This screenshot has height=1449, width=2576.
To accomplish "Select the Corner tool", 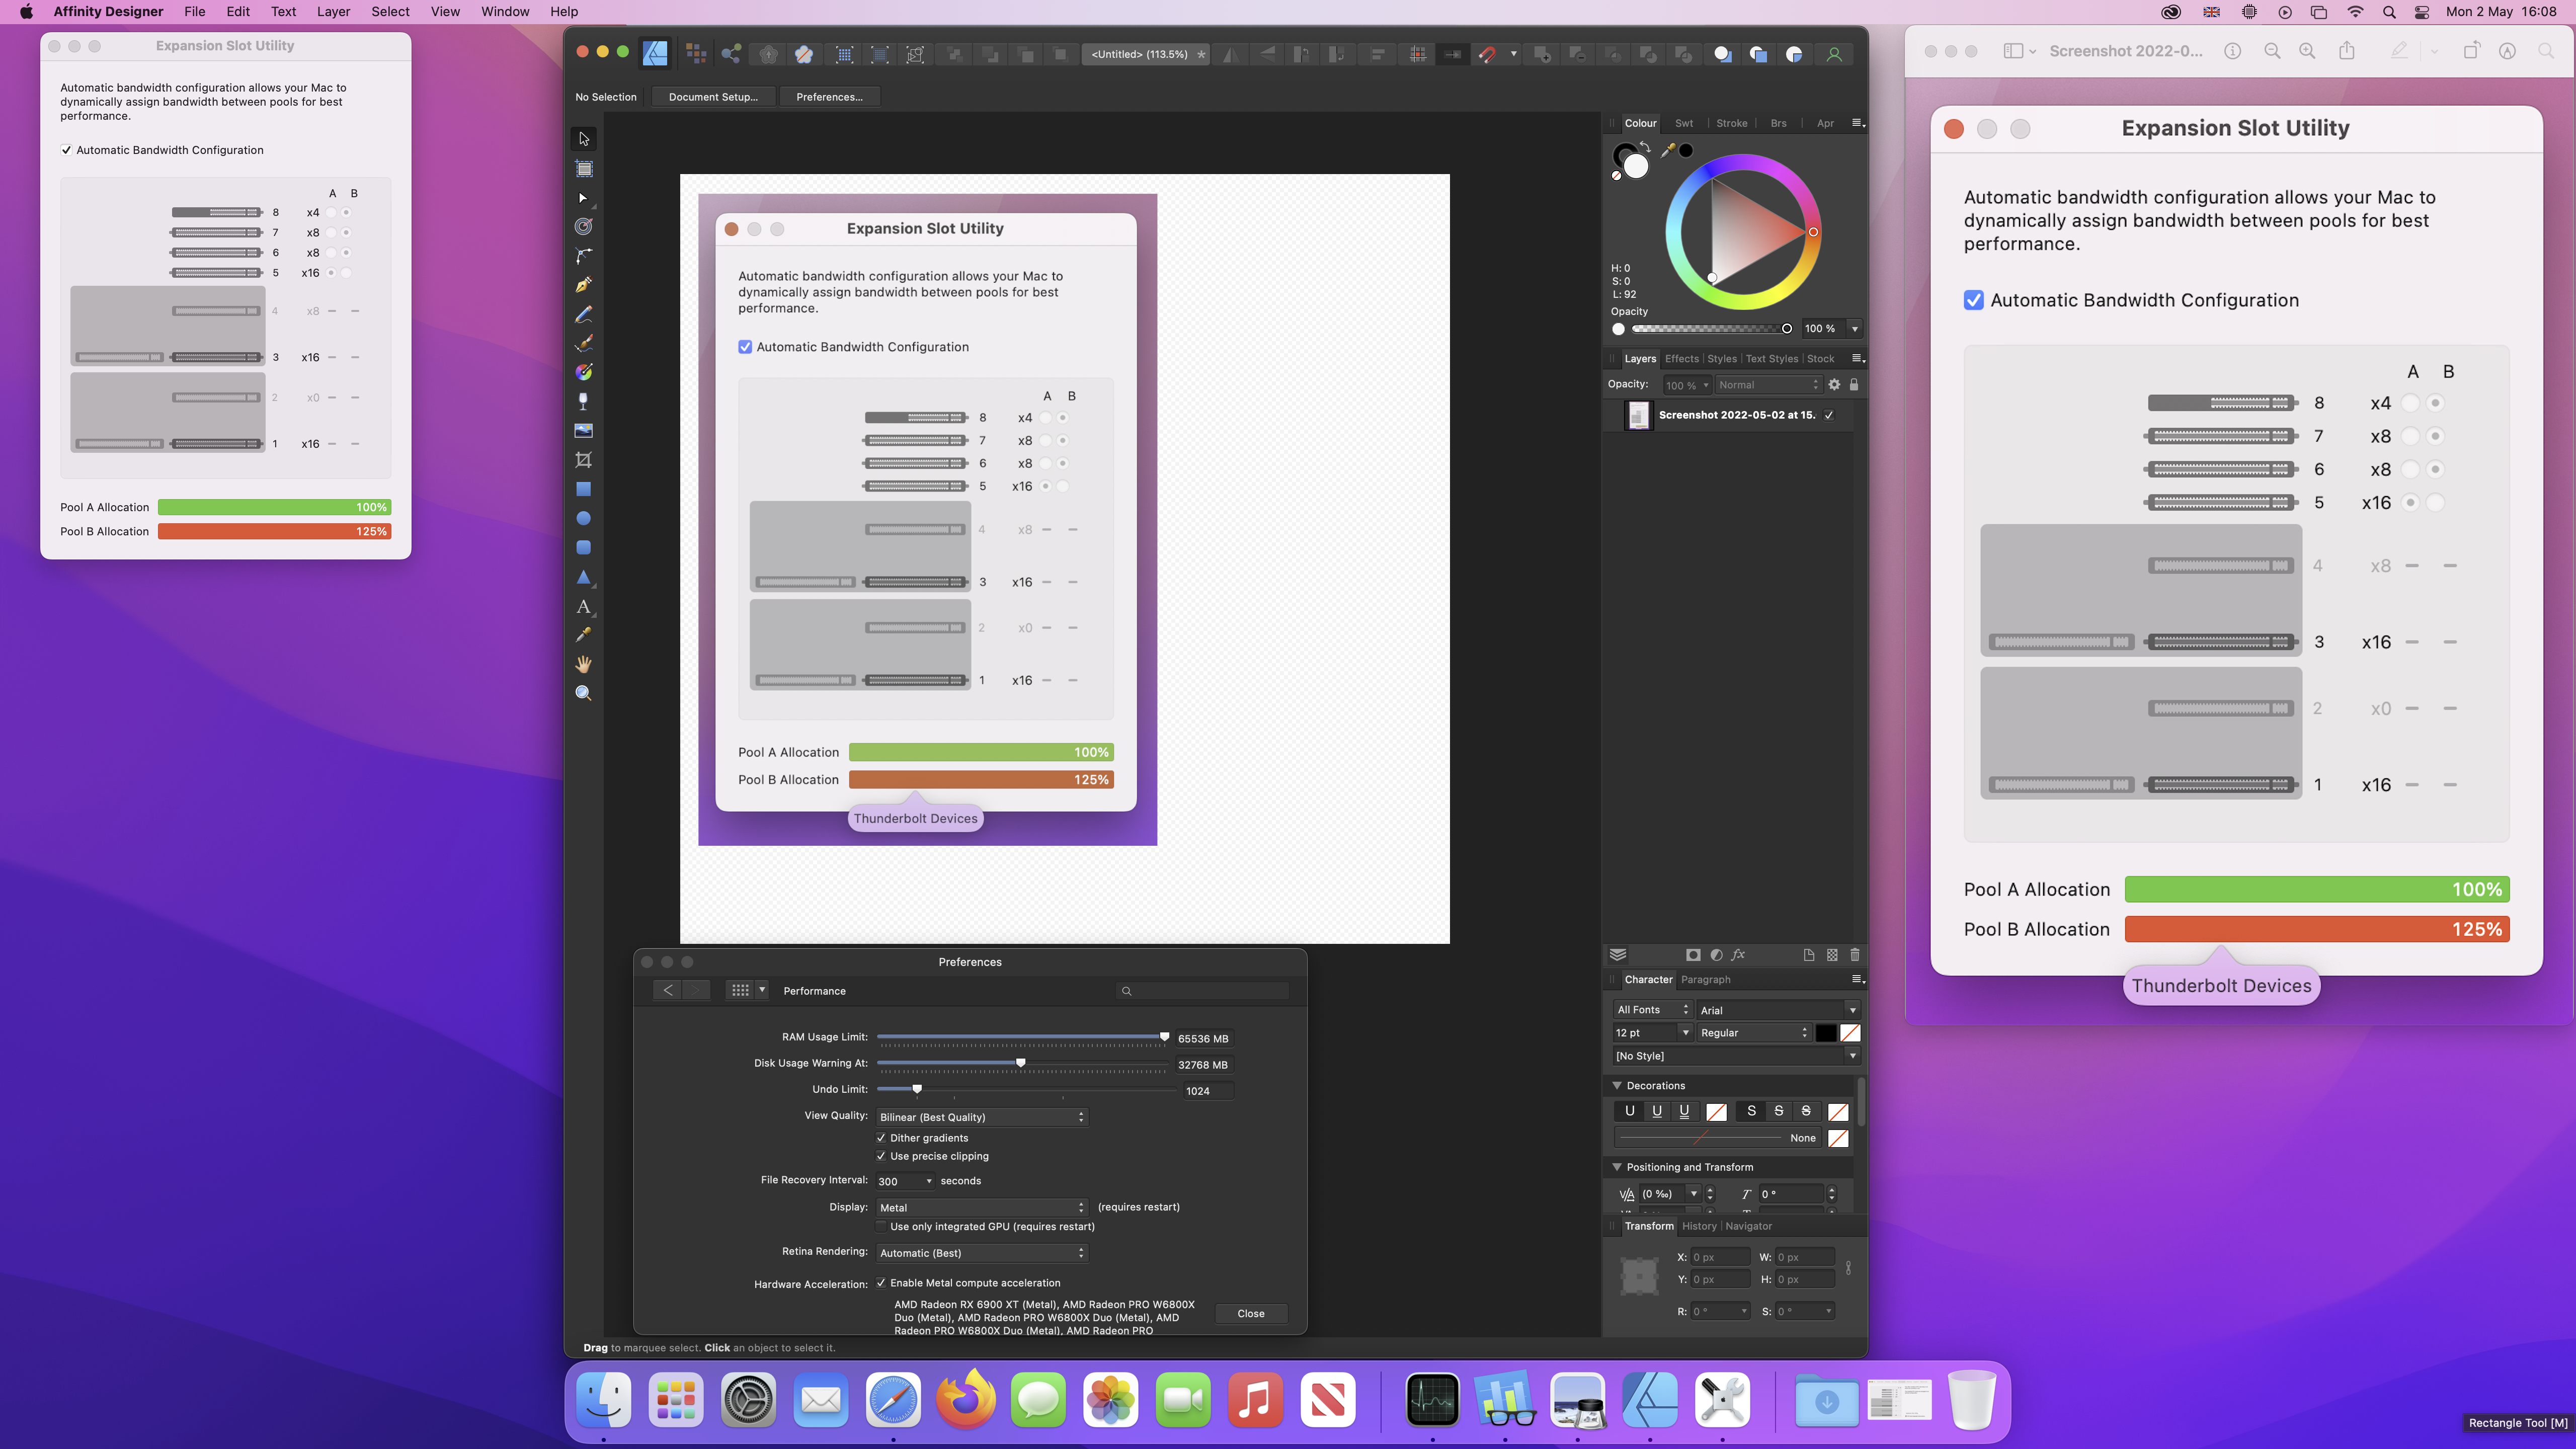I will pos(584,256).
